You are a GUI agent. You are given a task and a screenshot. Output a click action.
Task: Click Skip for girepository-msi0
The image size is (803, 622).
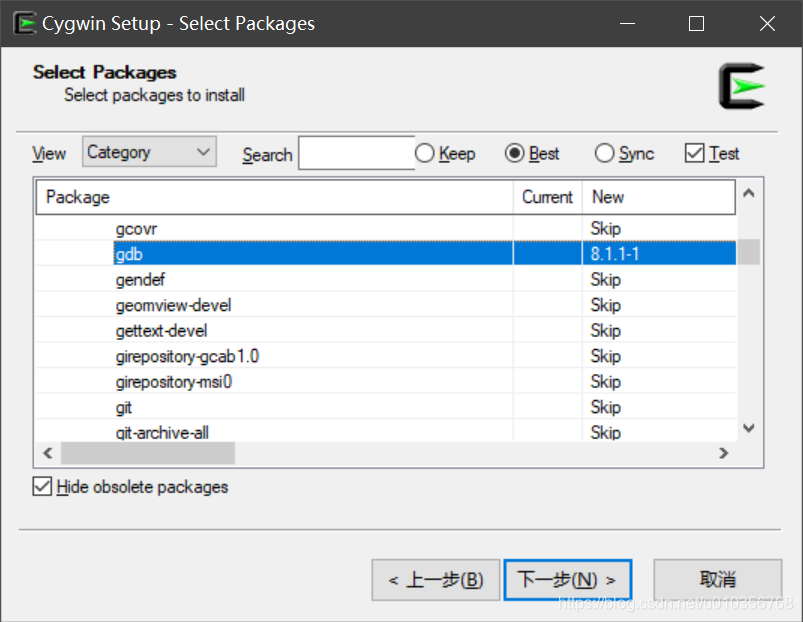pos(605,382)
